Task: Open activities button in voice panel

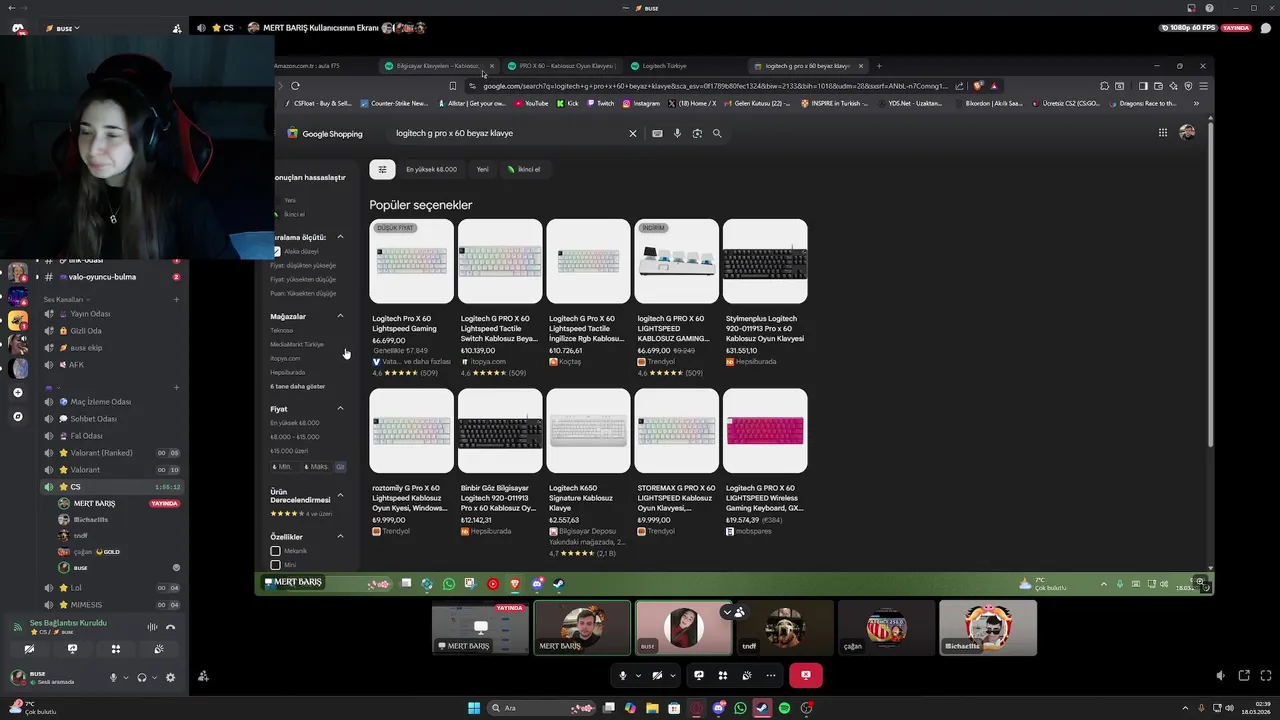Action: click(116, 649)
